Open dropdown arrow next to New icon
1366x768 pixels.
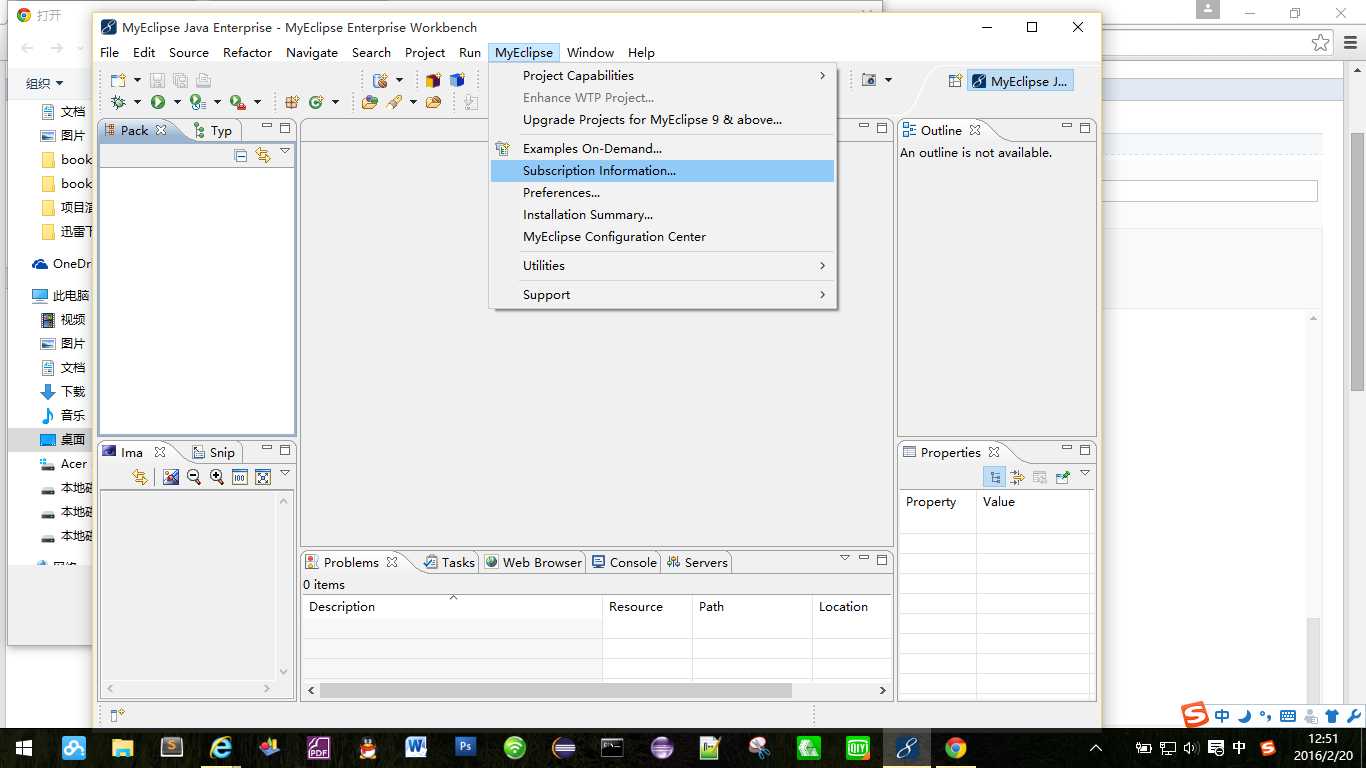137,81
